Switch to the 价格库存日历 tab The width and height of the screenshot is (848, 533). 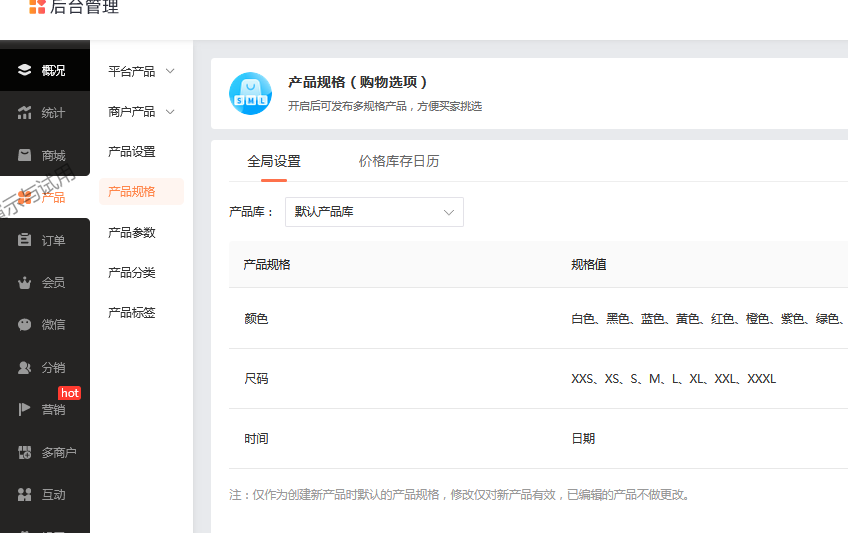tap(398, 161)
